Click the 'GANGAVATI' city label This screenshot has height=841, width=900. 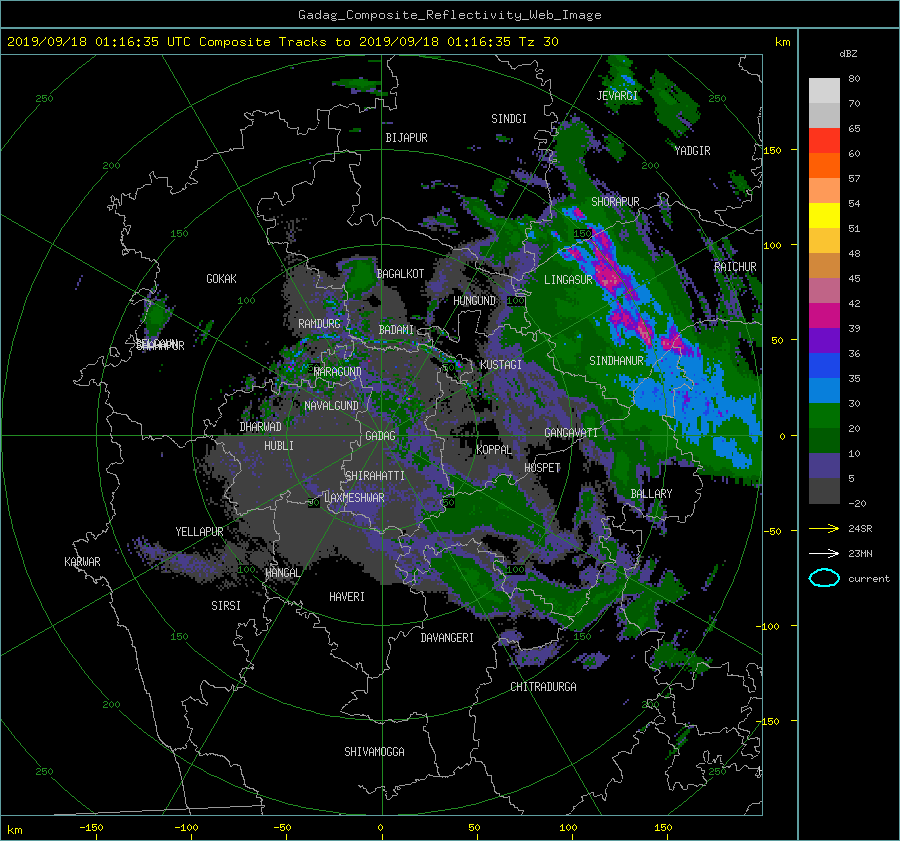571,433
